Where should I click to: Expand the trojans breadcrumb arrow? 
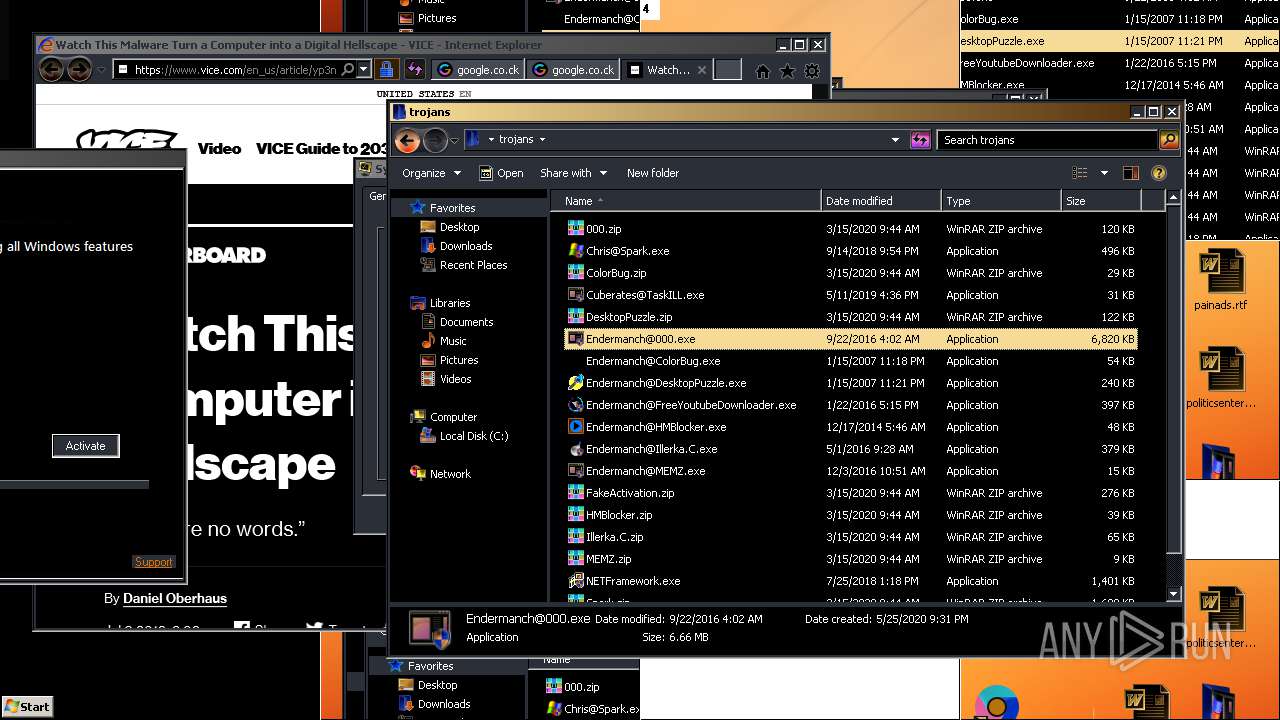(542, 140)
